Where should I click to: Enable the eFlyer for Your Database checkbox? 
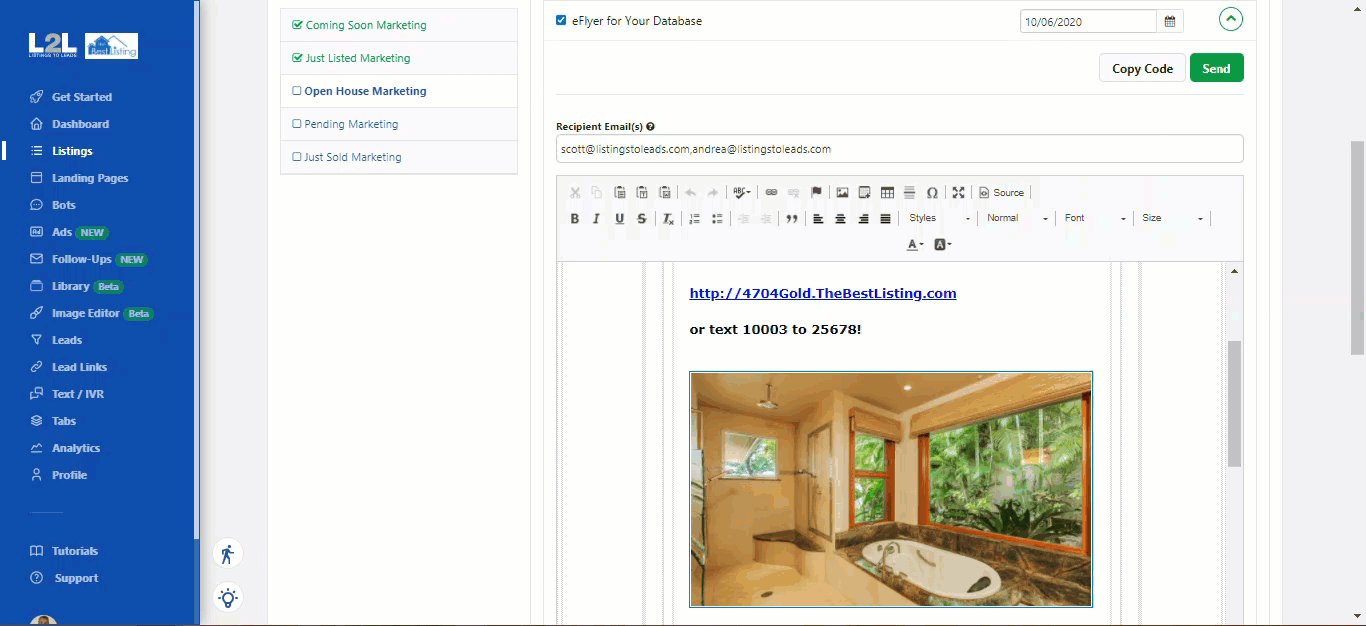tap(561, 19)
